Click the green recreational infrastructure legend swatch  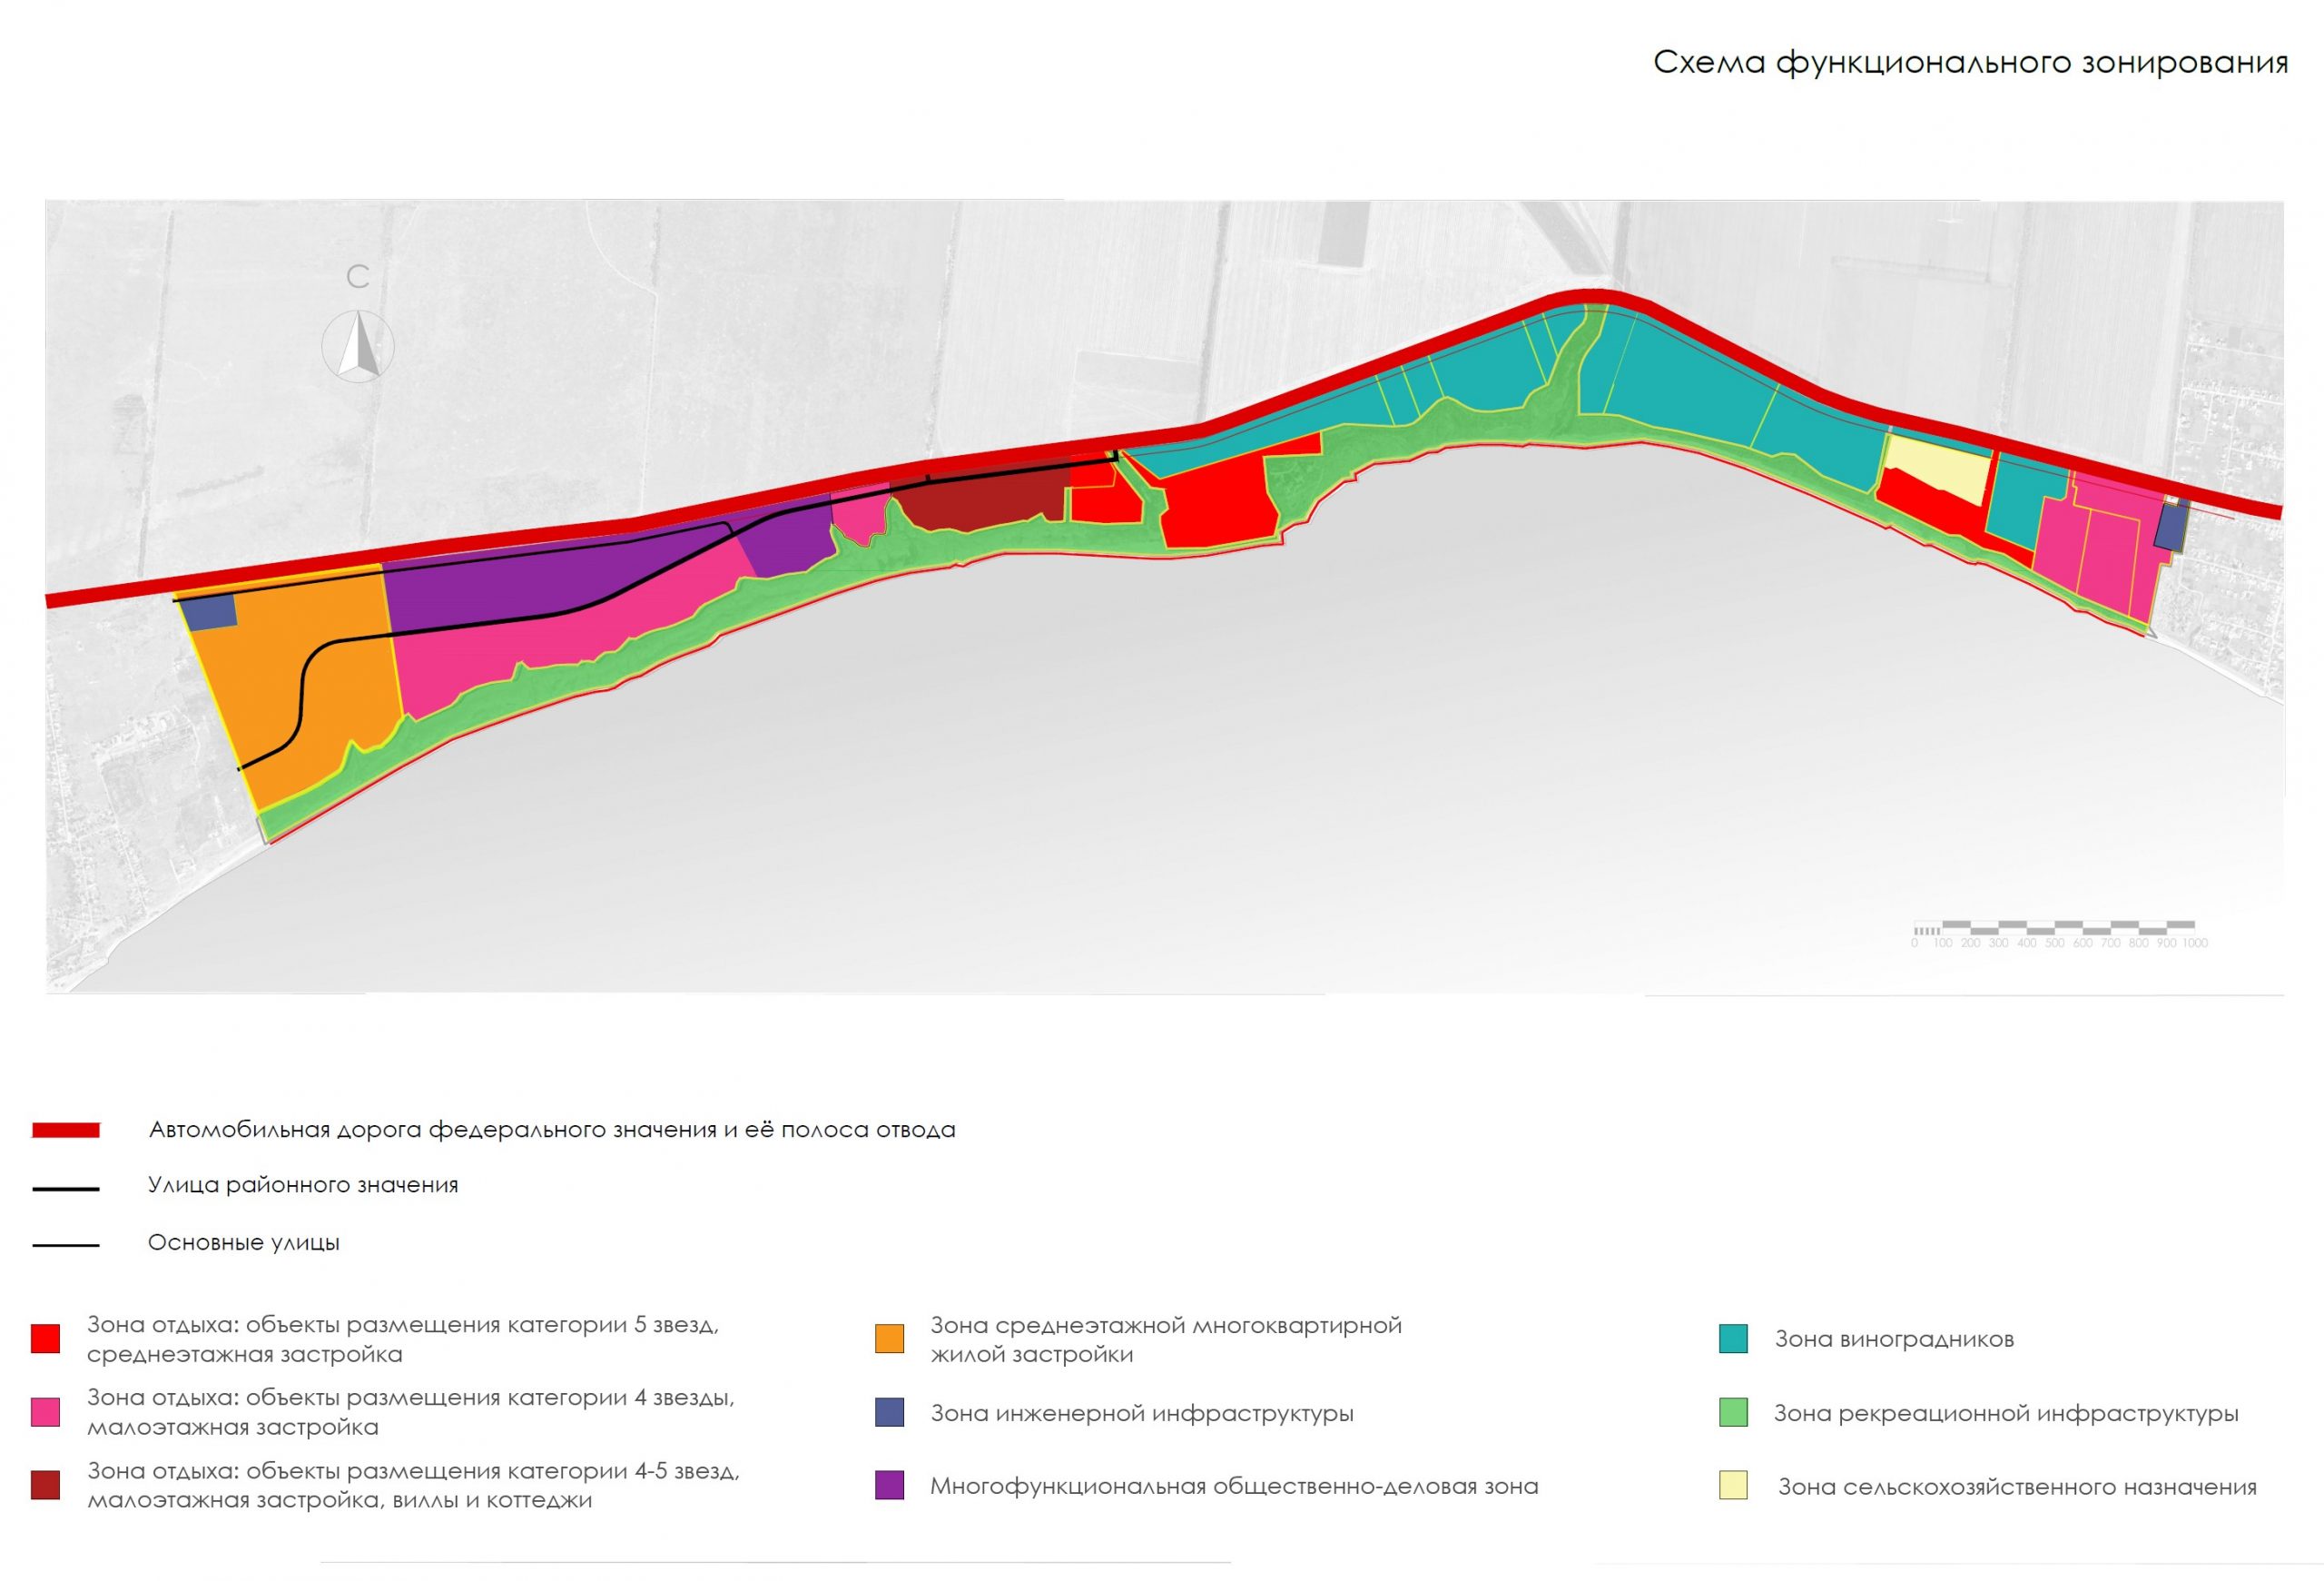click(x=1733, y=1412)
